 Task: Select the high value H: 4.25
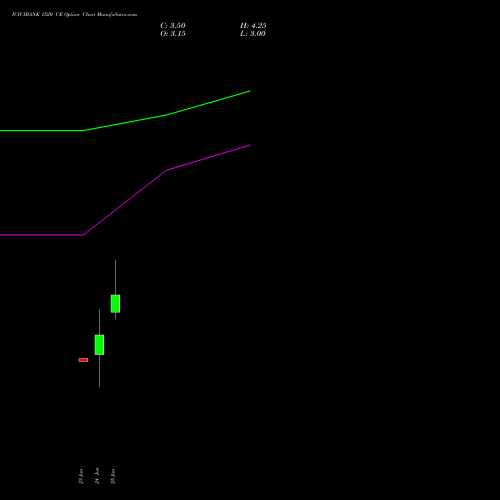pos(253,26)
